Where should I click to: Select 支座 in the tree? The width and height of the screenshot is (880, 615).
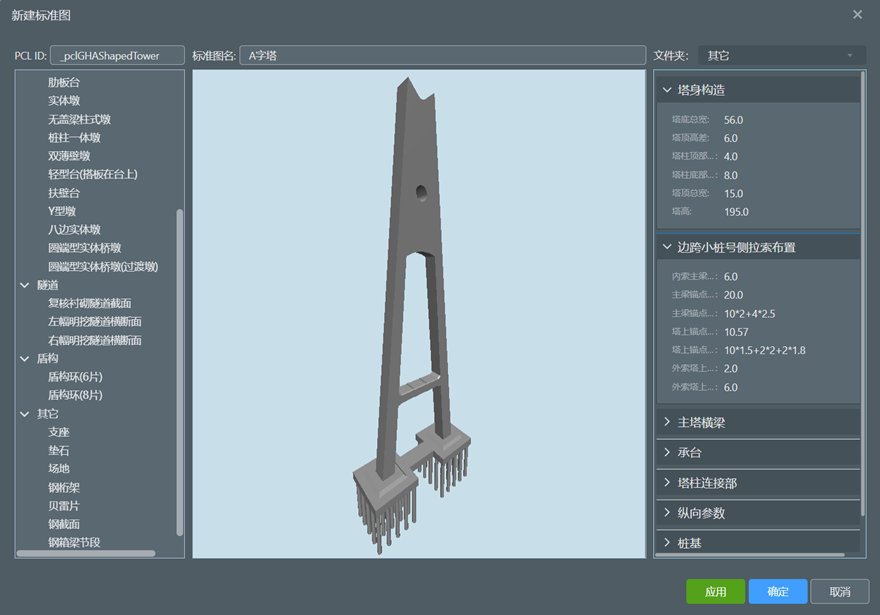pyautogui.click(x=59, y=432)
